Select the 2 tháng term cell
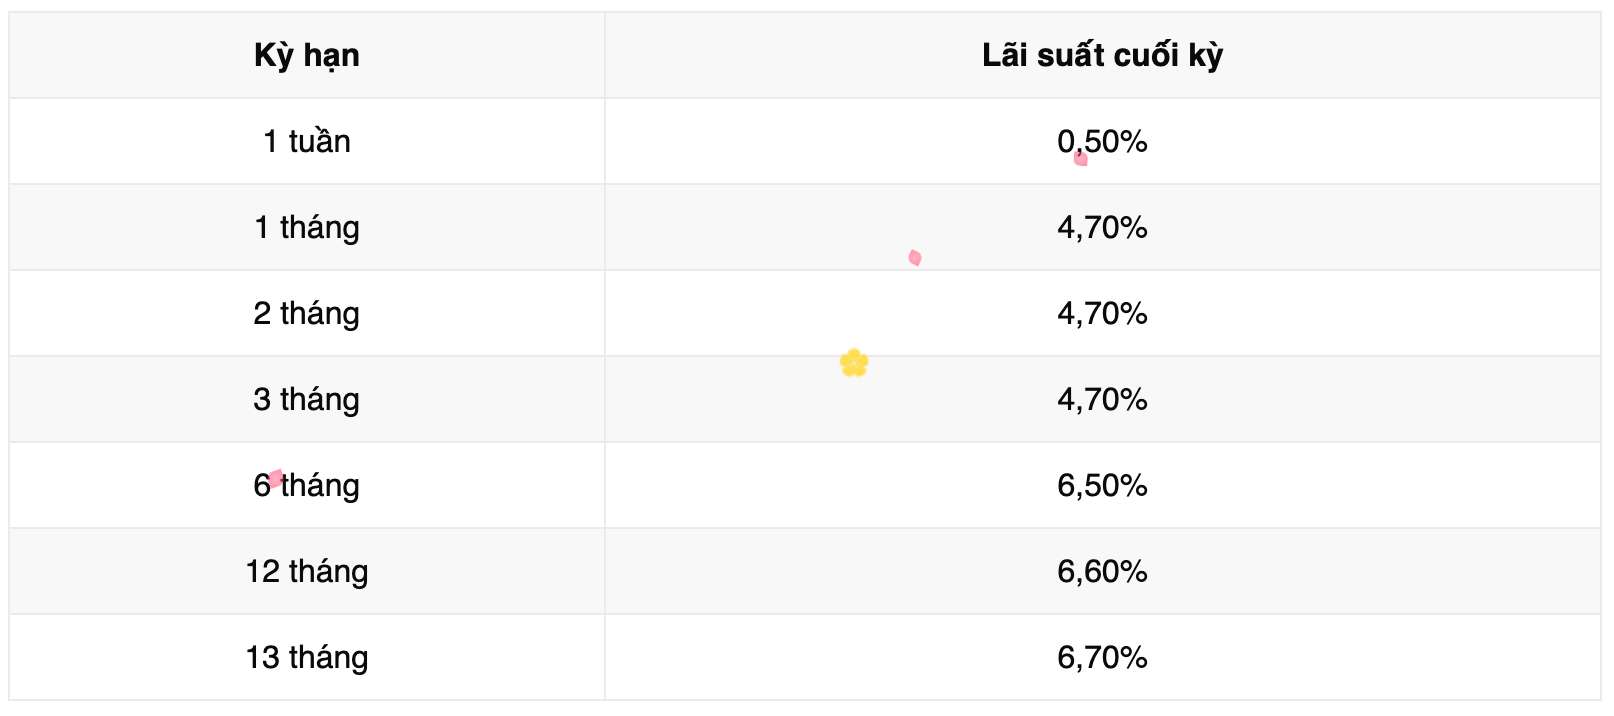 [306, 313]
